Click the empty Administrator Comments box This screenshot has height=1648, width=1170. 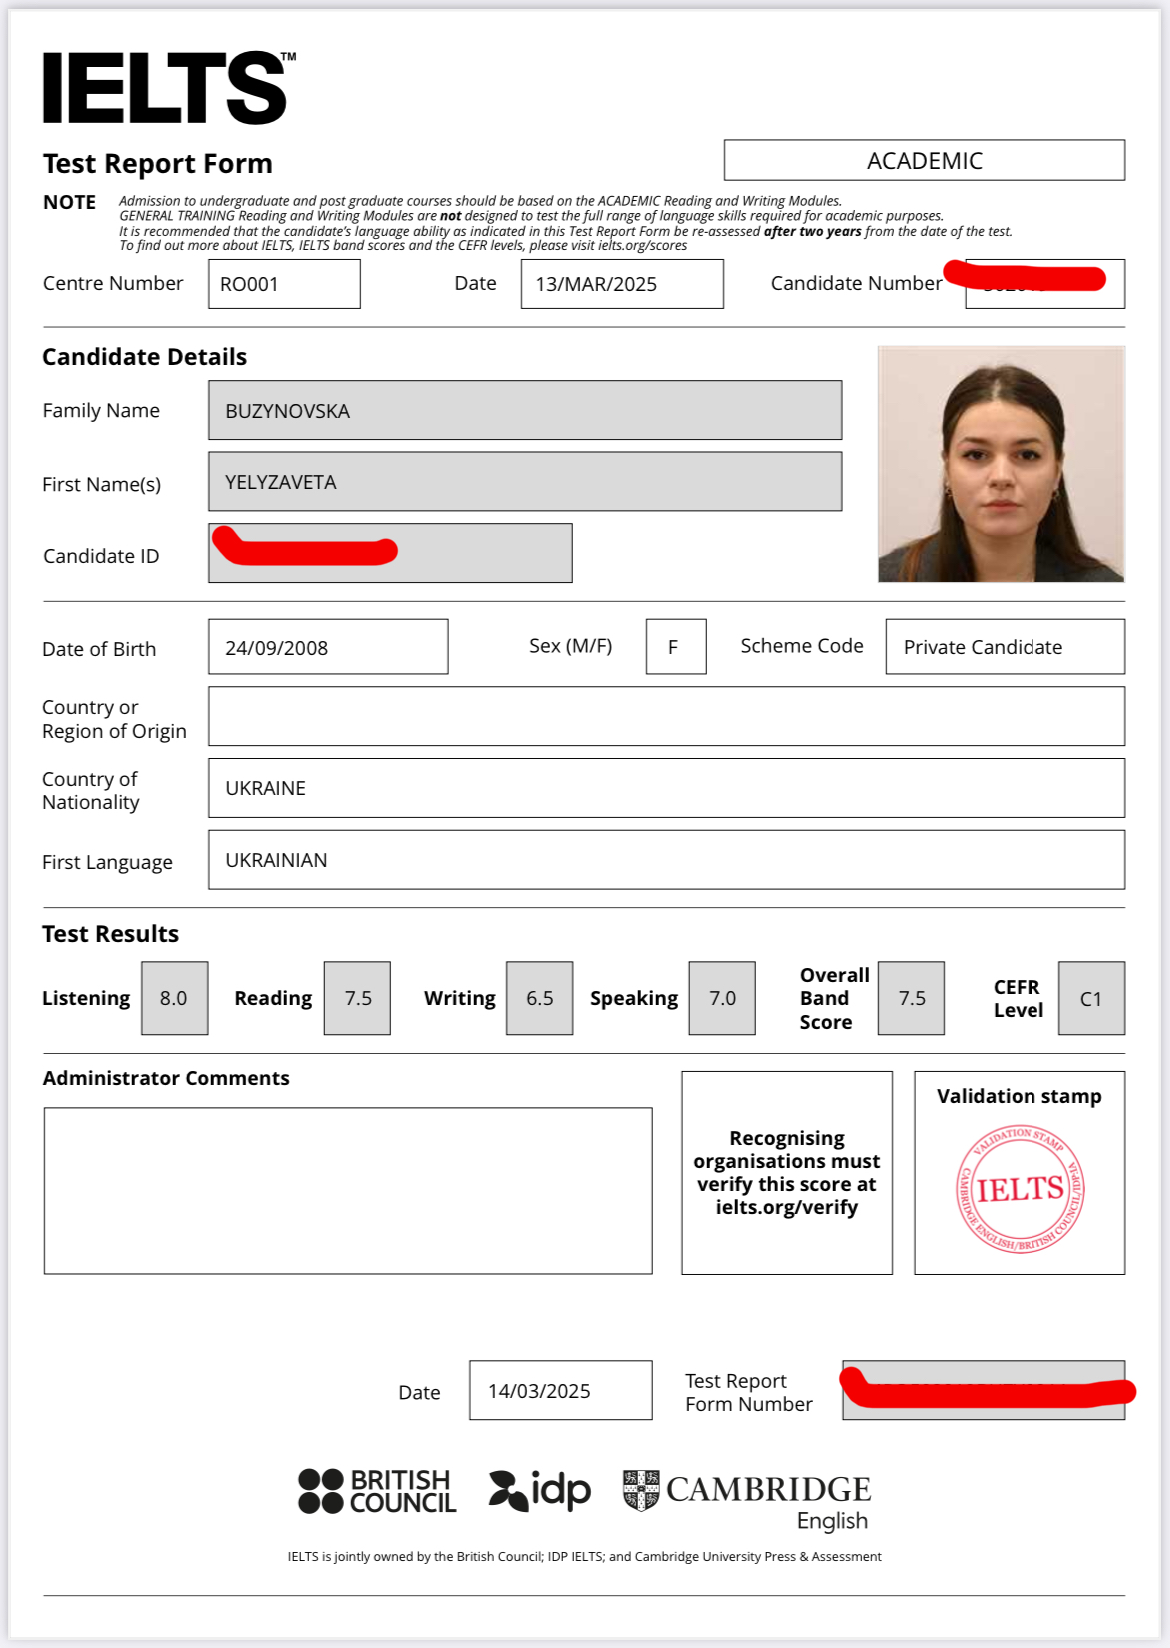[x=348, y=1191]
